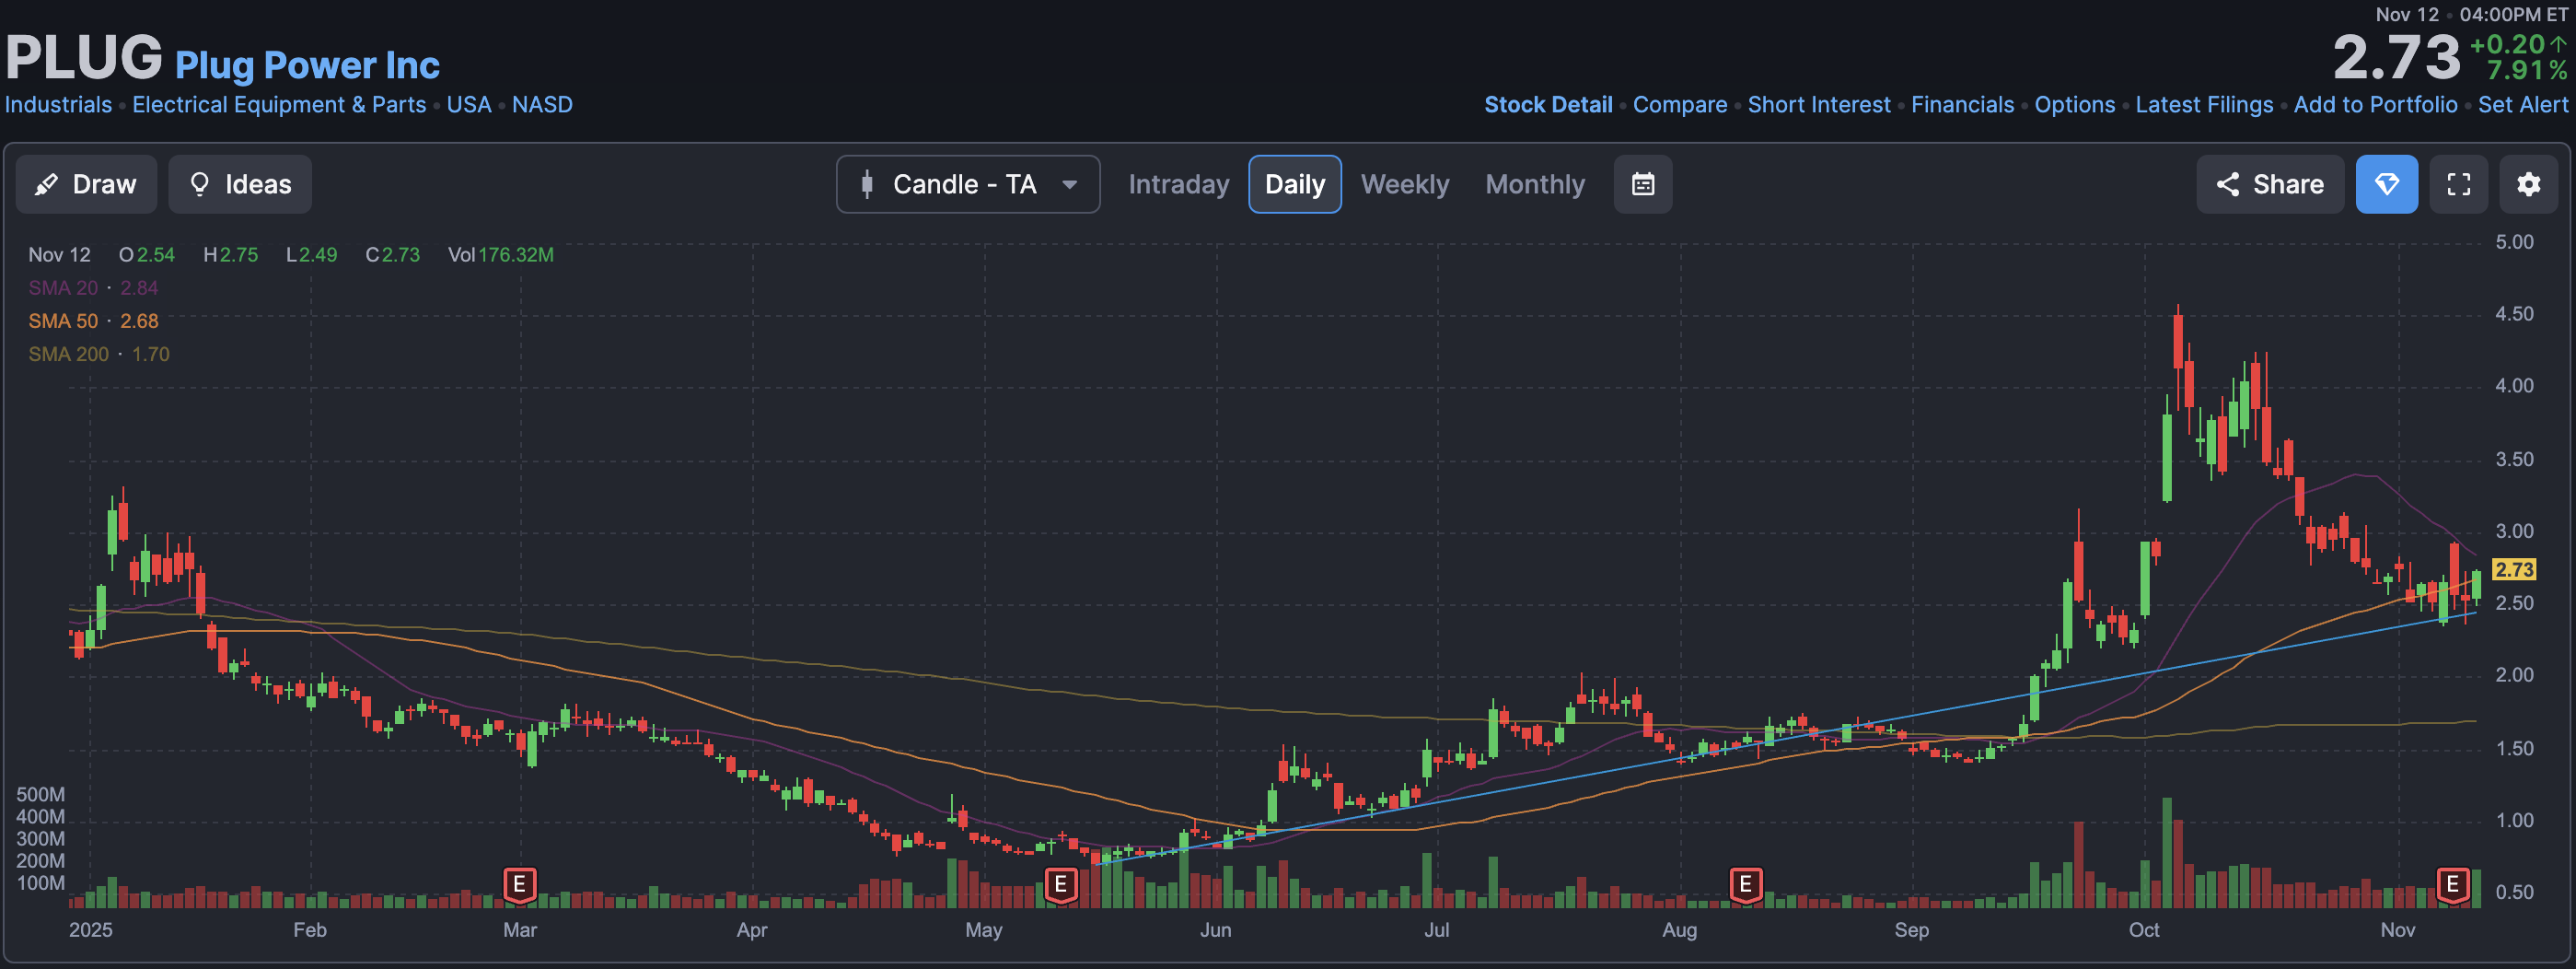Click the May earnings E marker
2576x969 pixels.
click(1060, 884)
